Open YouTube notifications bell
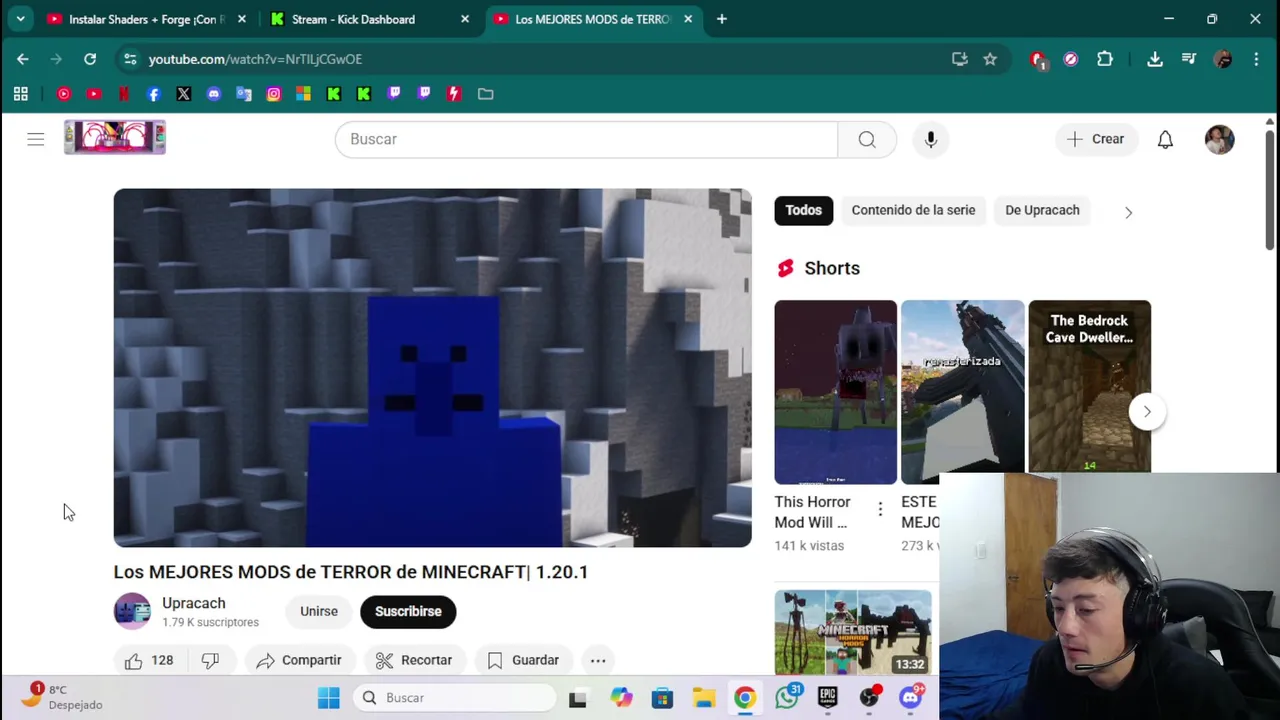Screen dimensions: 1280x720 pyautogui.click(x=1165, y=139)
